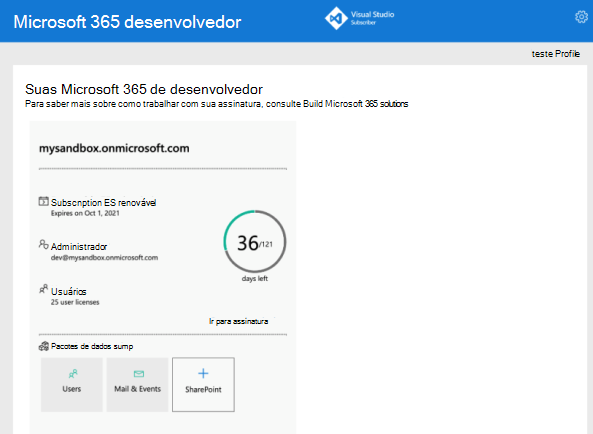Click the 36 days left progress ring

255,241
